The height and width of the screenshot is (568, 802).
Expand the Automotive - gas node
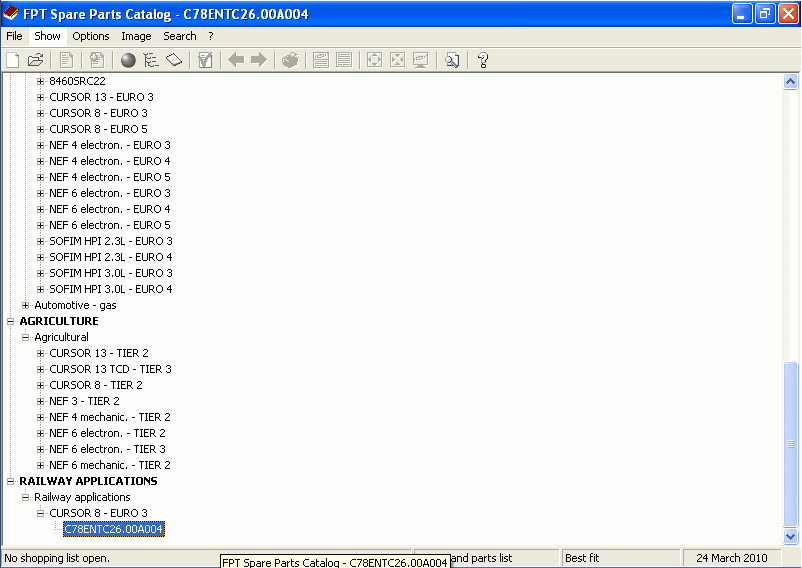tap(26, 305)
